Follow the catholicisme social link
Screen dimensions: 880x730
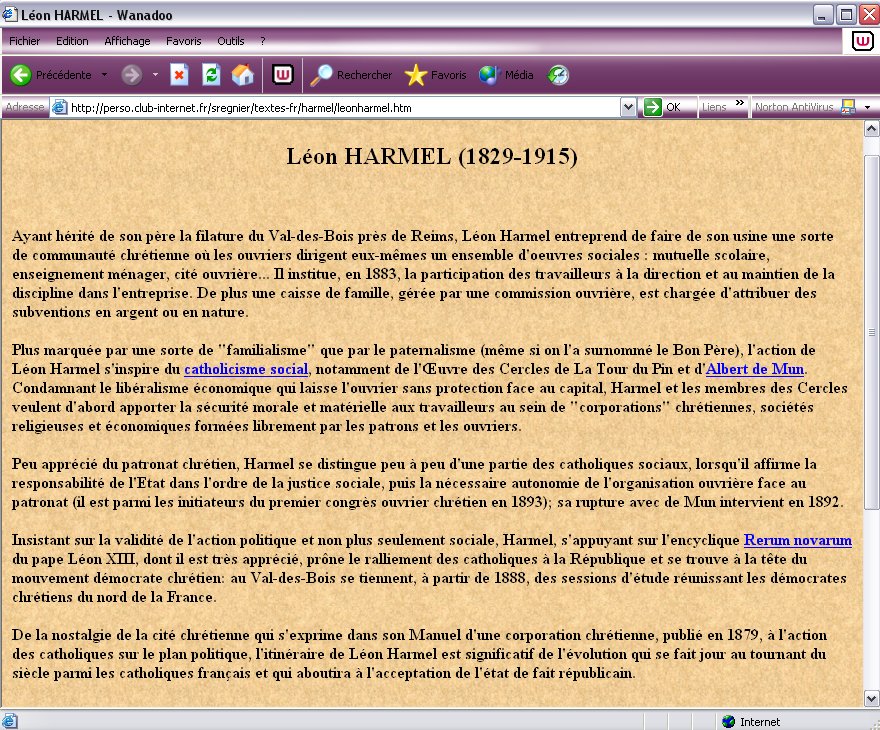[x=246, y=369]
